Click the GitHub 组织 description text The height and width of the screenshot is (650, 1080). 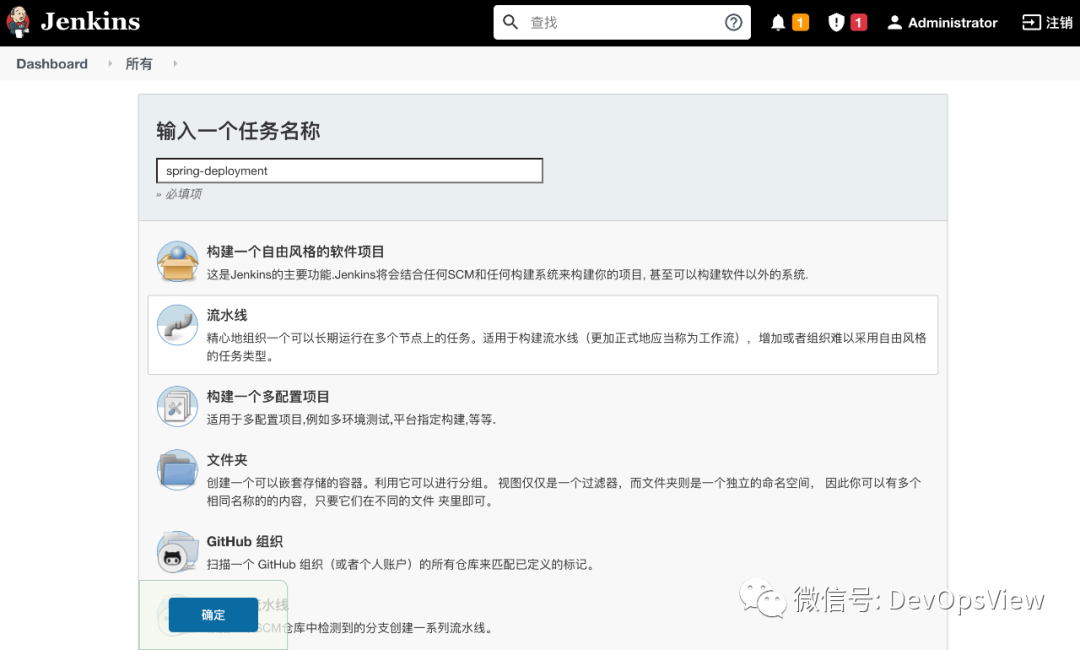coord(402,565)
